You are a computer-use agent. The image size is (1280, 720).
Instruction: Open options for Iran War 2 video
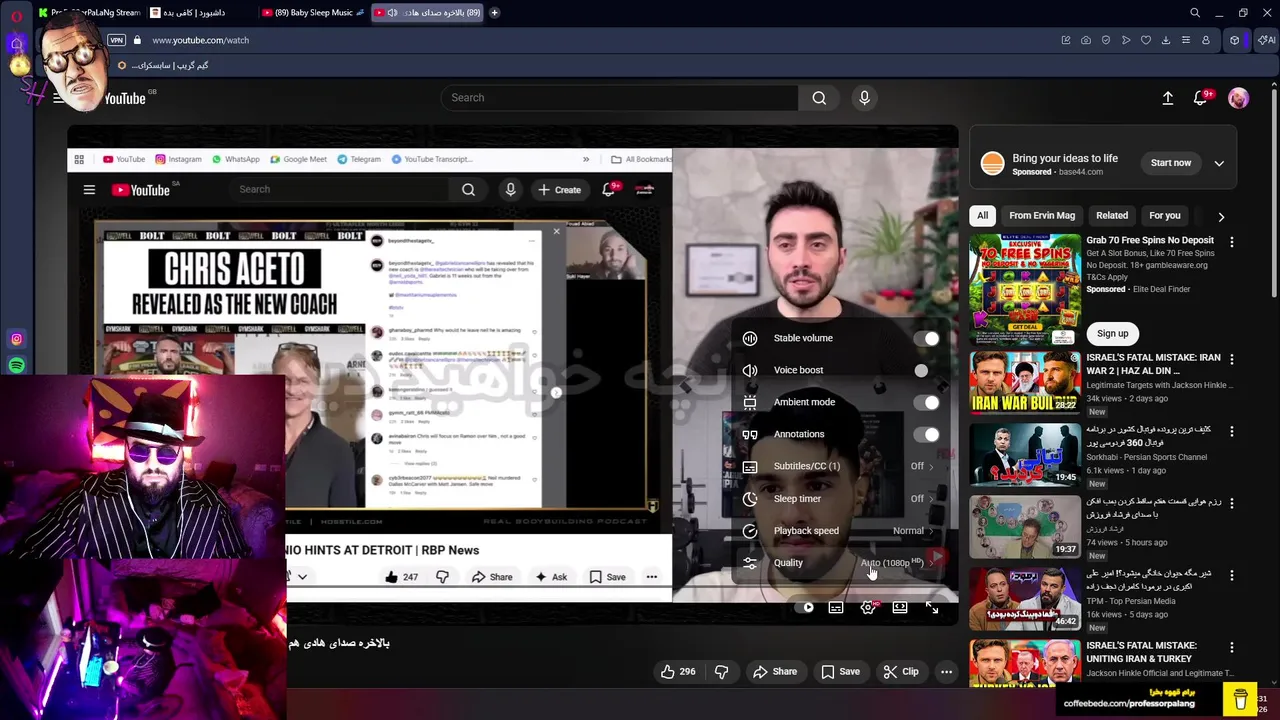pyautogui.click(x=1231, y=359)
